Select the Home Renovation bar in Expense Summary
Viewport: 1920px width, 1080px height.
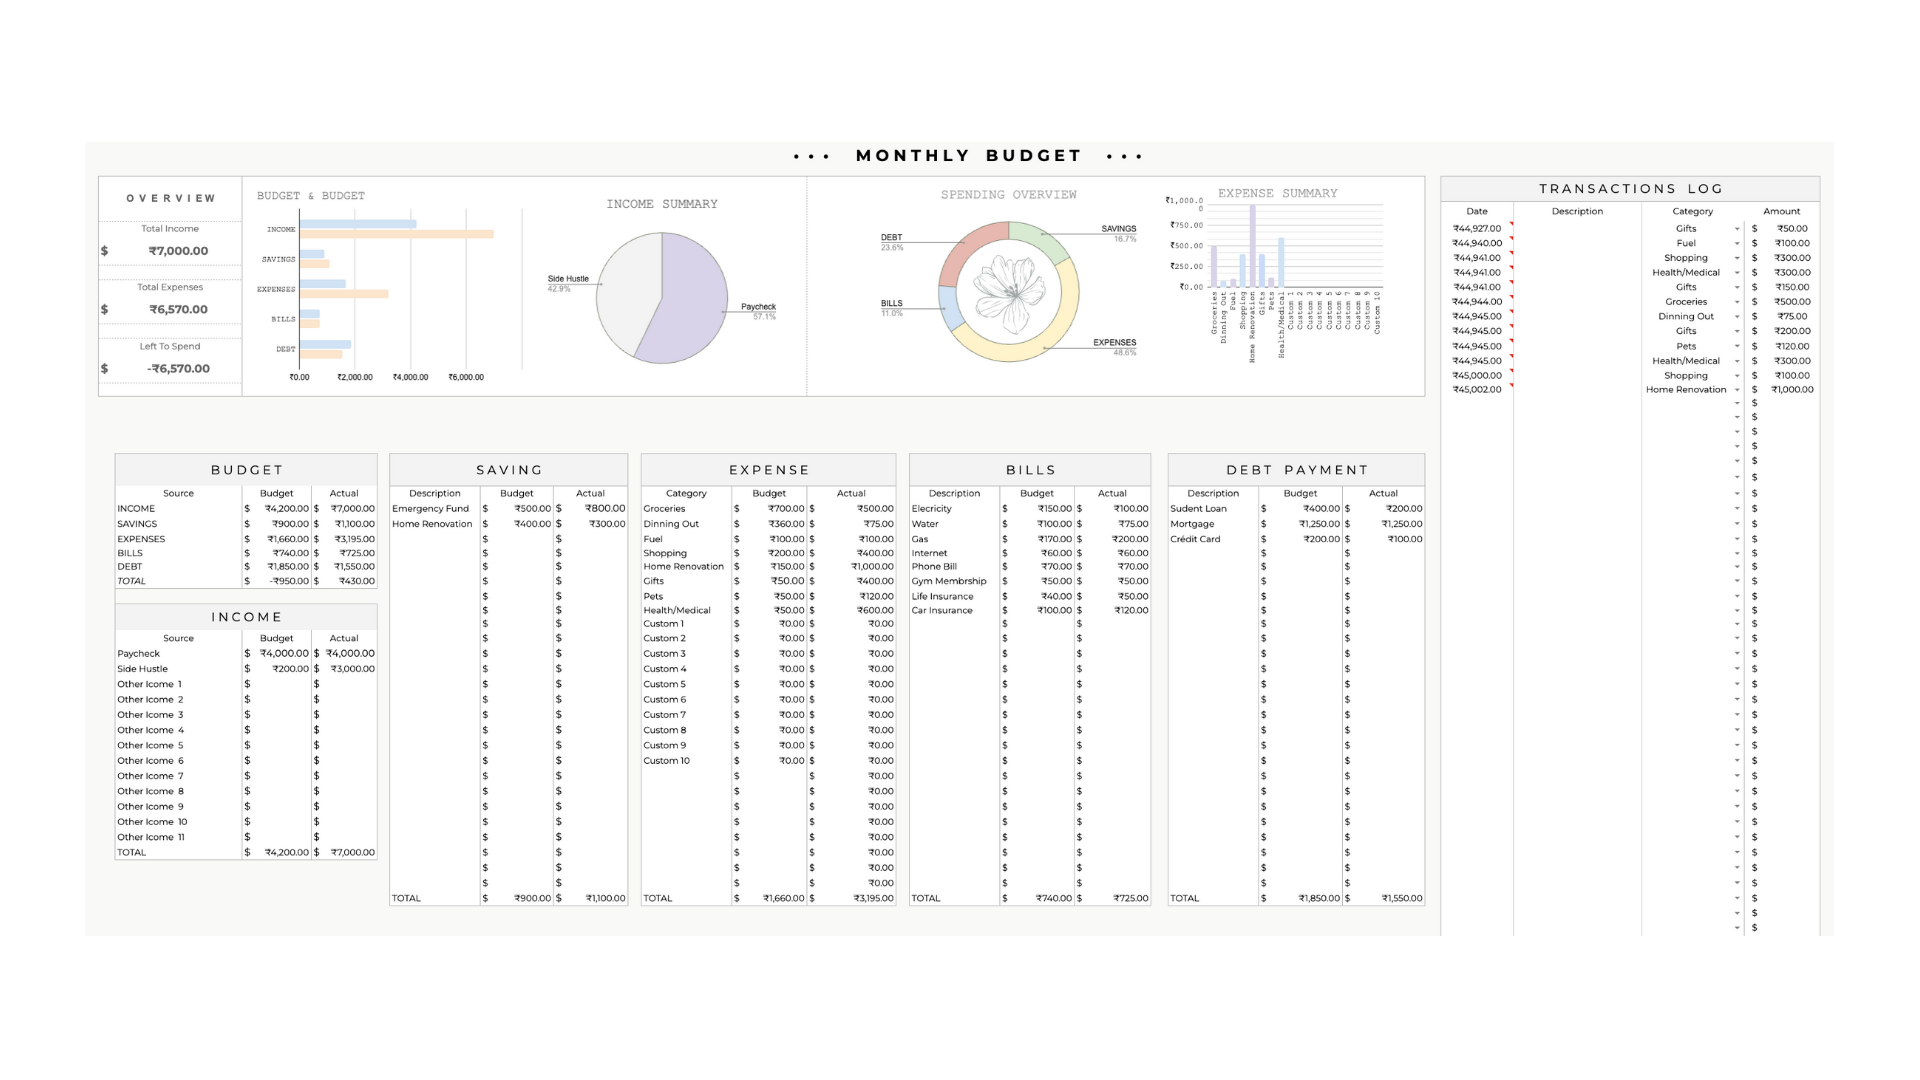[1252, 245]
